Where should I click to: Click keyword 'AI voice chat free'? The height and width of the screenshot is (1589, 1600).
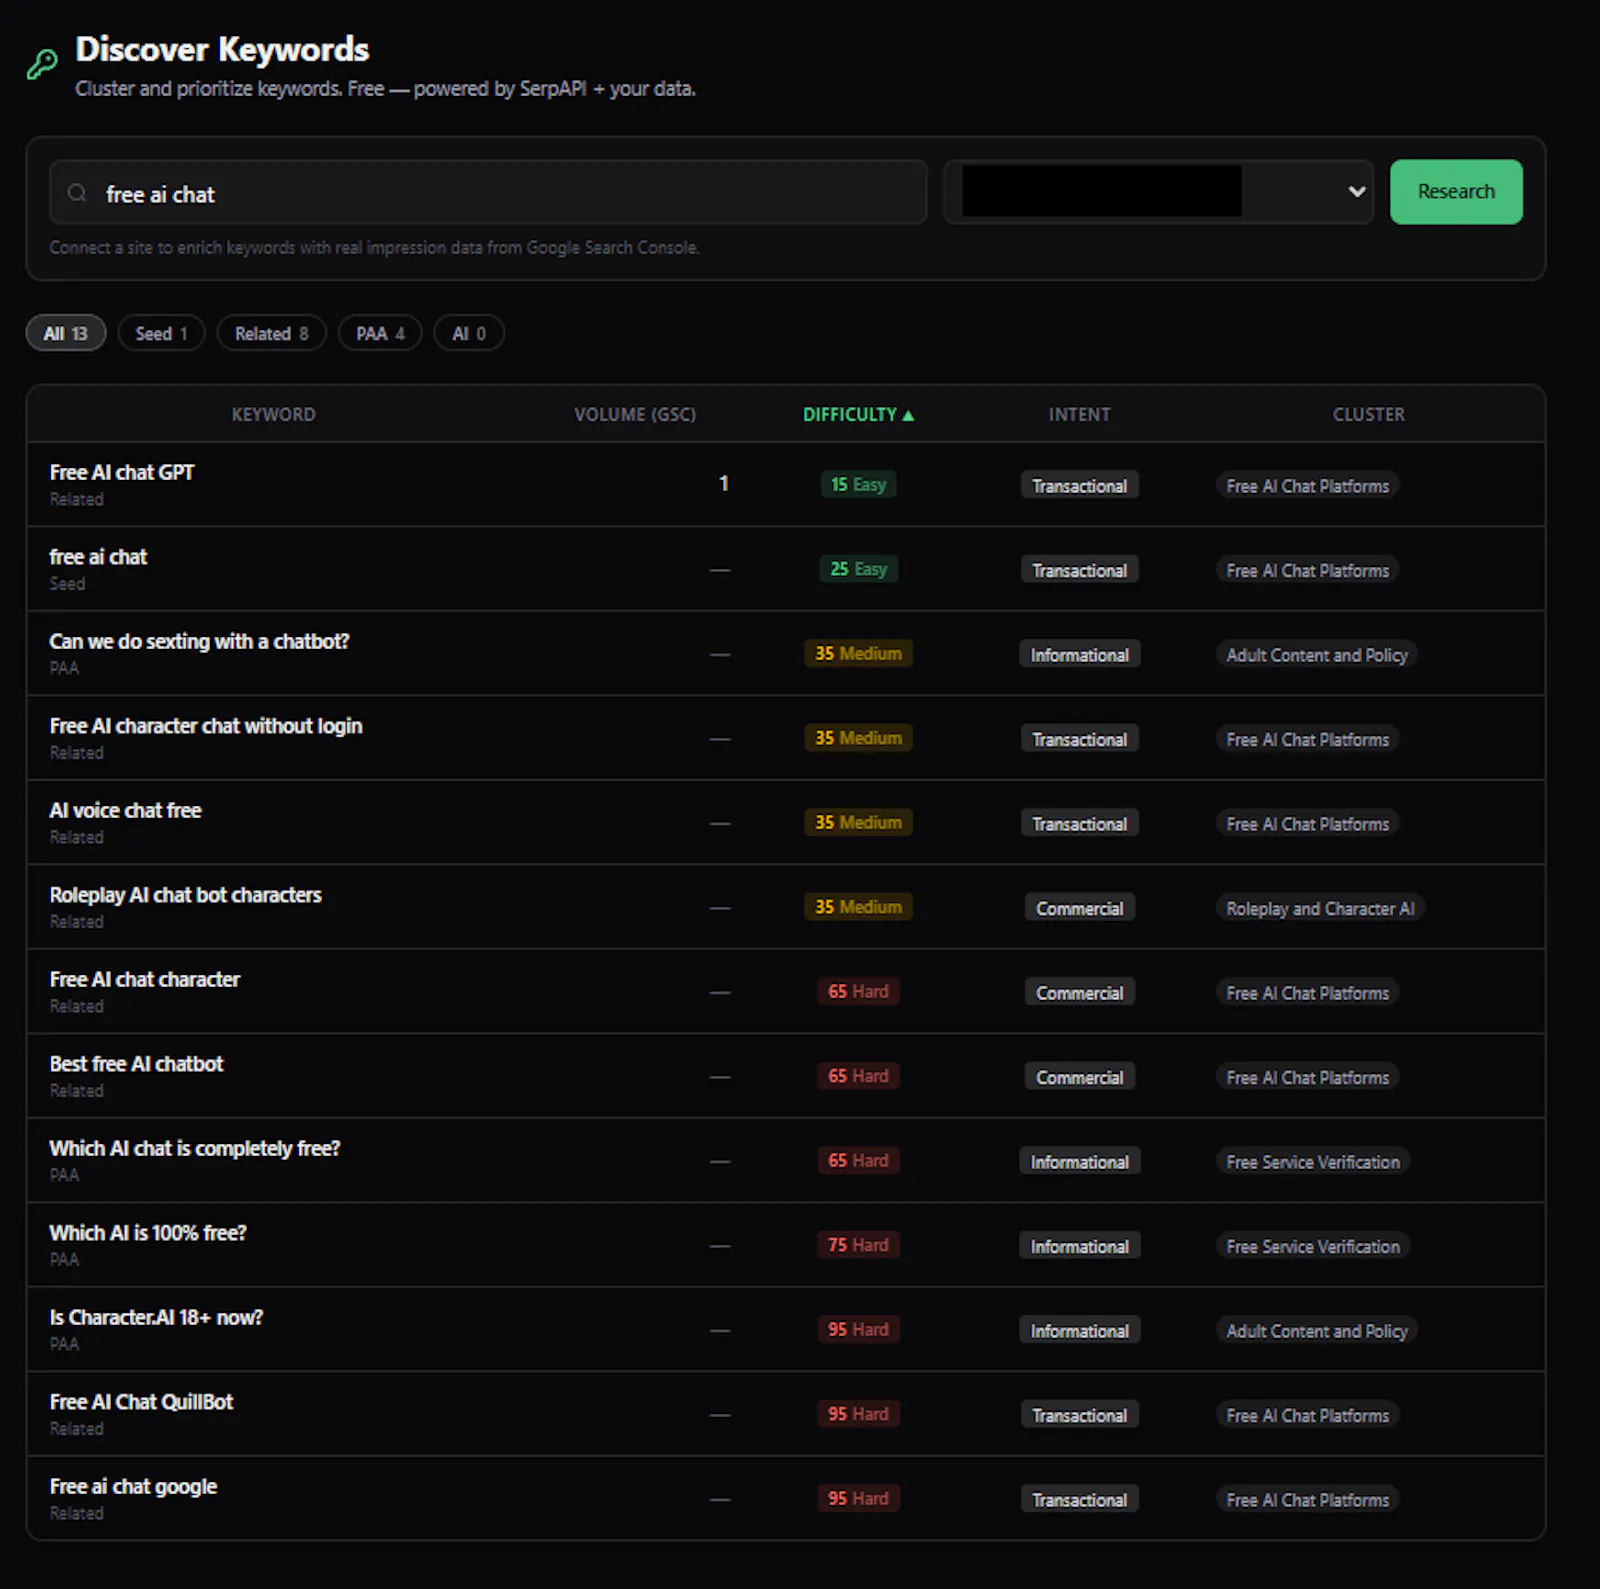point(125,810)
